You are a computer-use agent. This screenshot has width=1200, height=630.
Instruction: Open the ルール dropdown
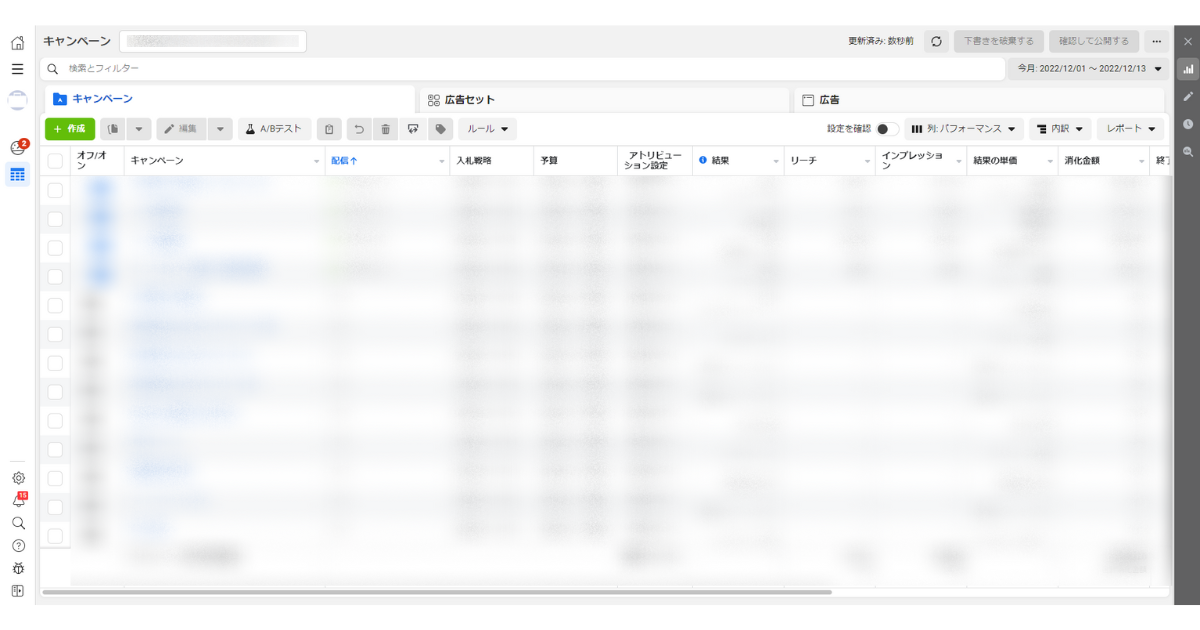tap(487, 129)
